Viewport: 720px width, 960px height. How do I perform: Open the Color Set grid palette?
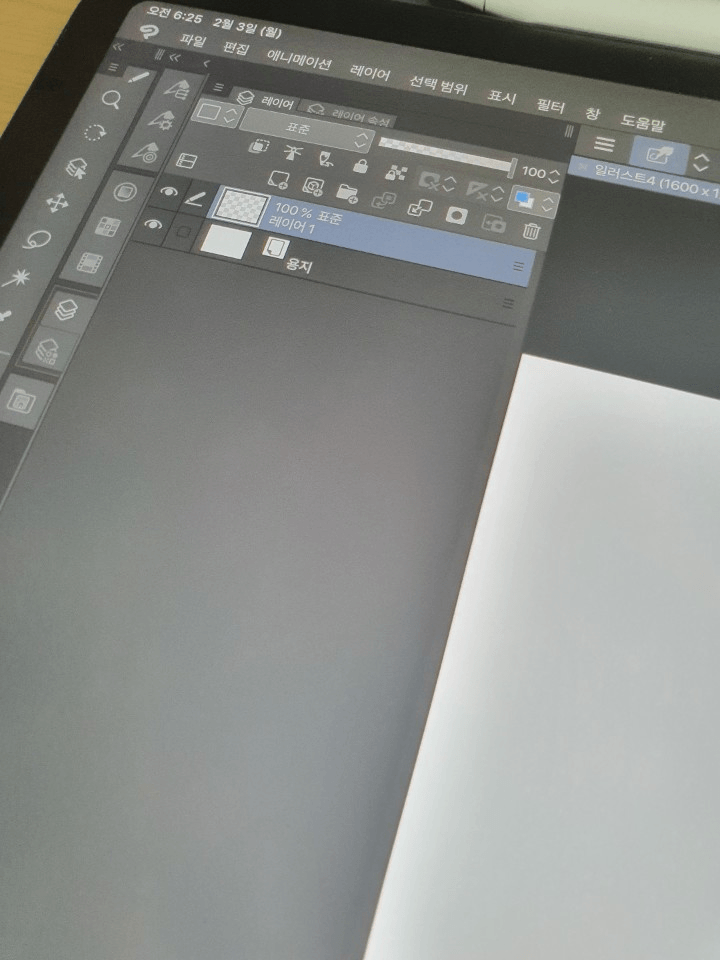(108, 227)
